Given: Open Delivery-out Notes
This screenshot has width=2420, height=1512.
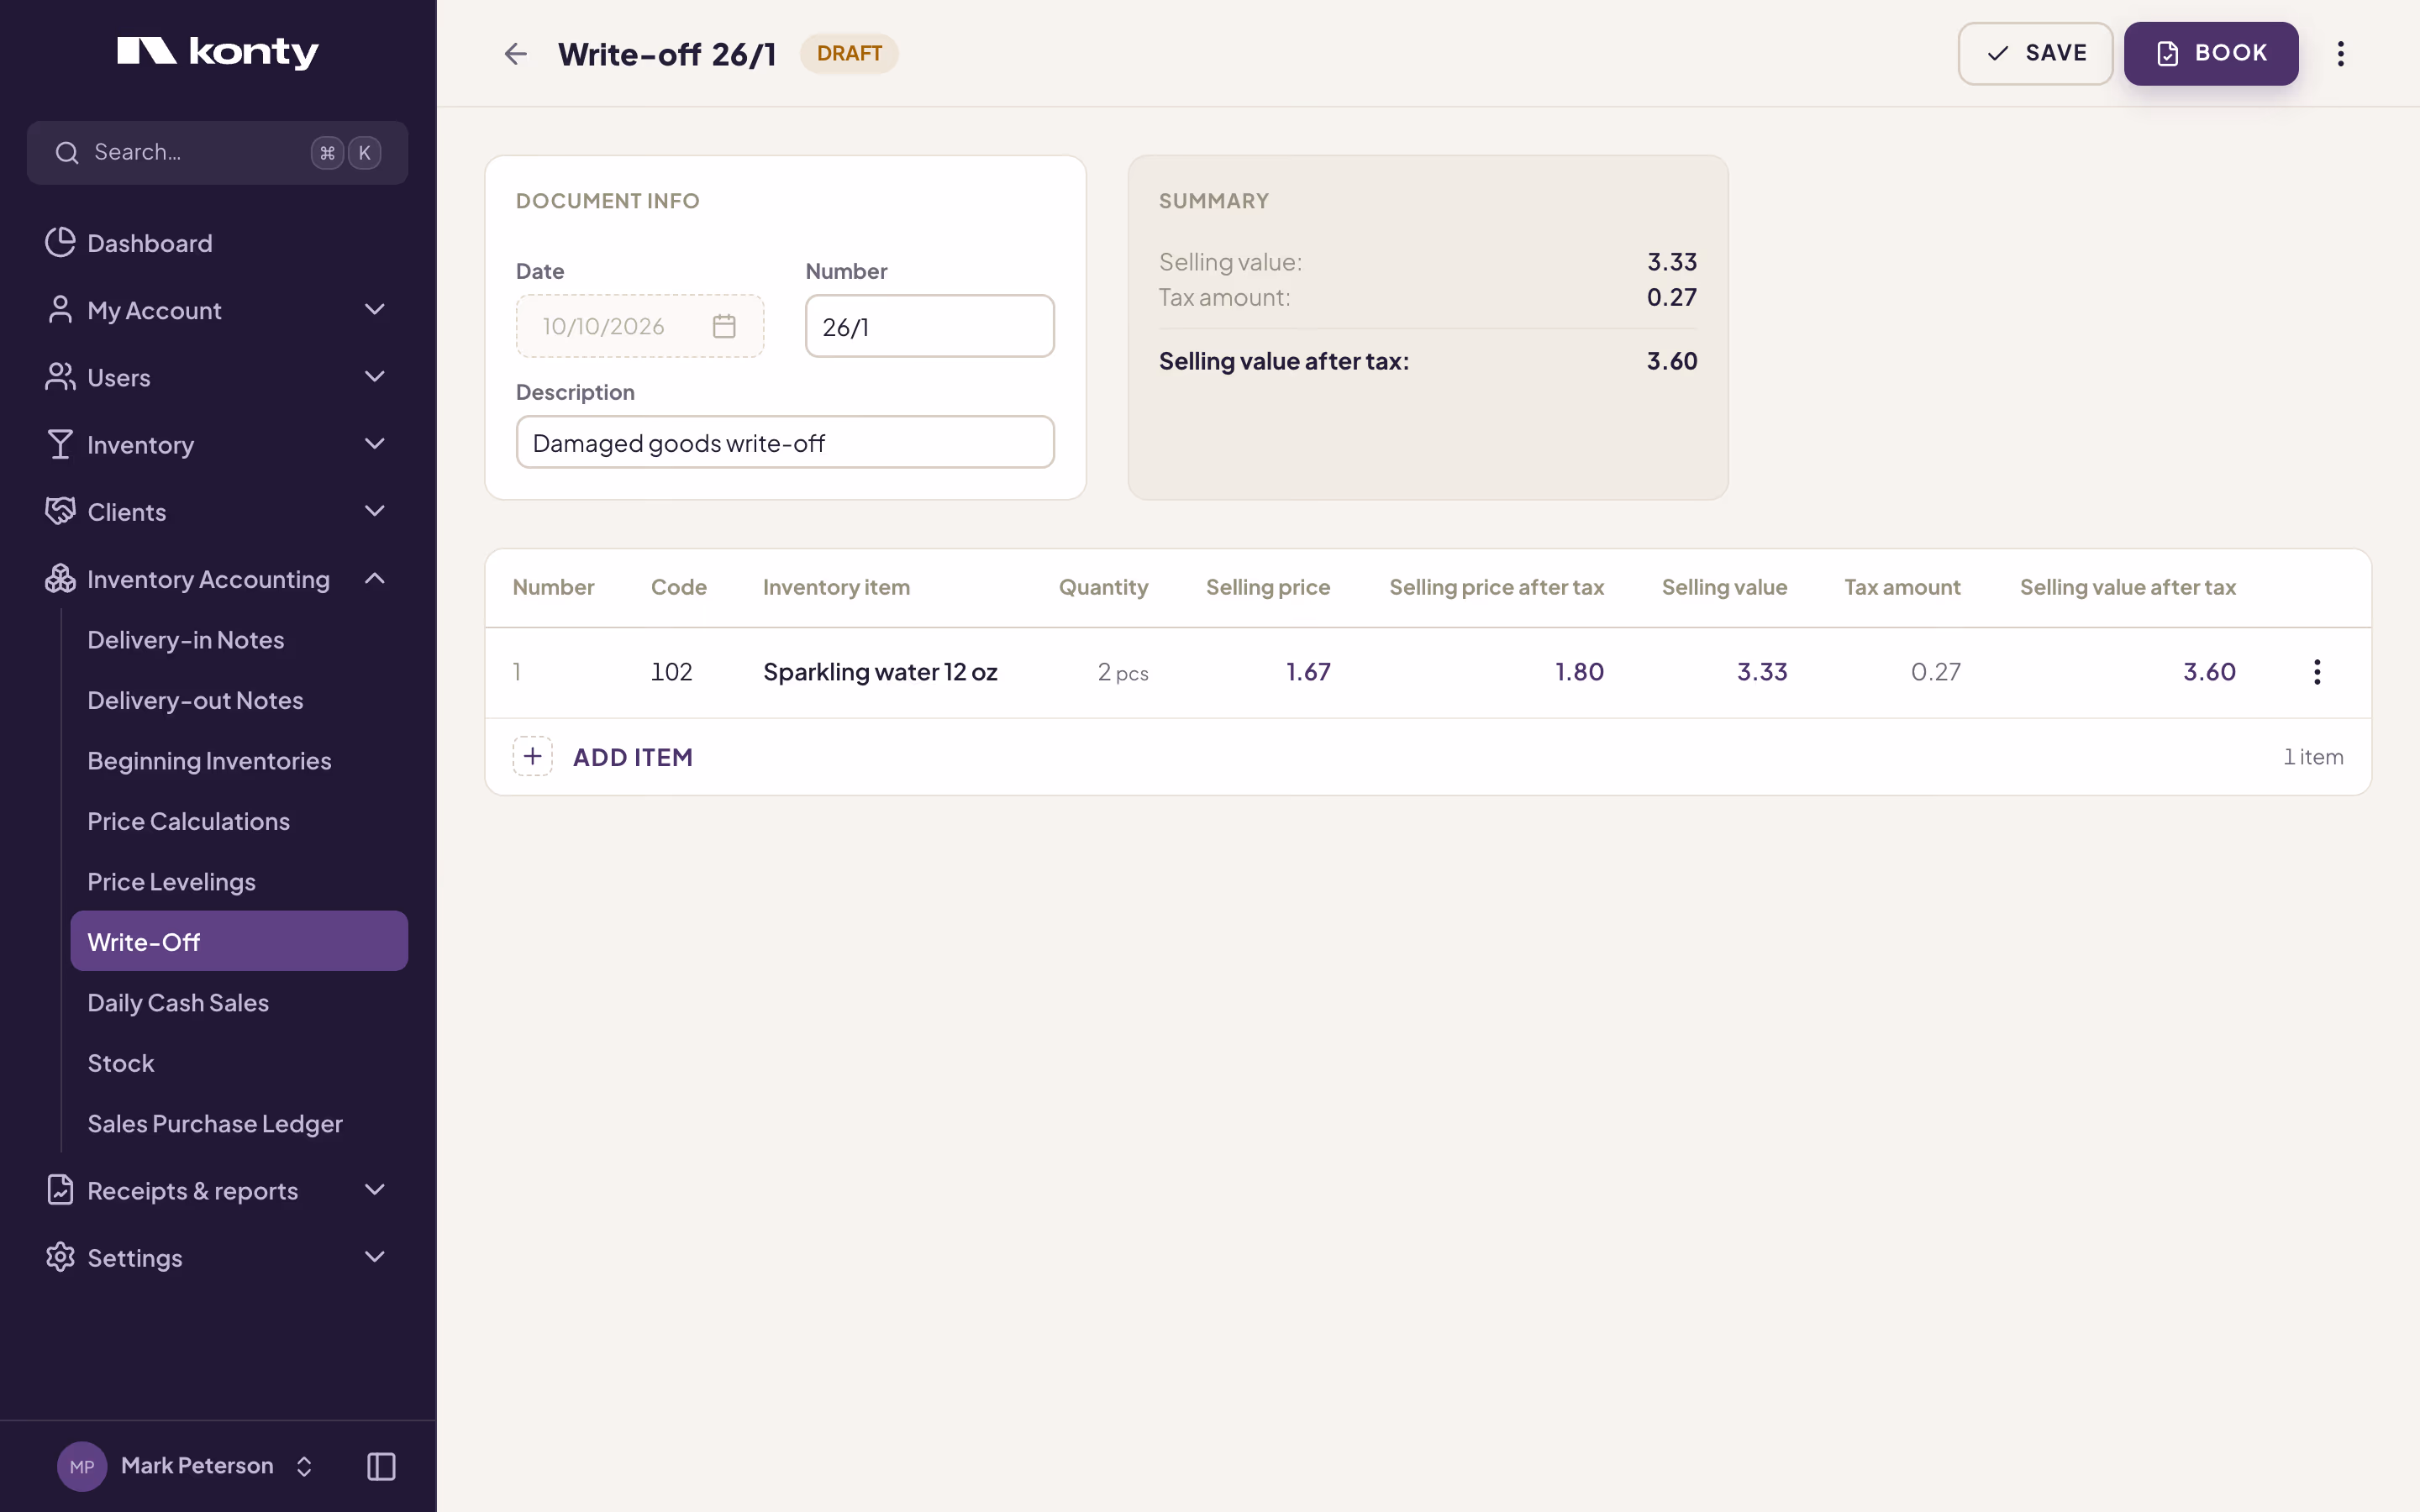Looking at the screenshot, I should (239, 700).
